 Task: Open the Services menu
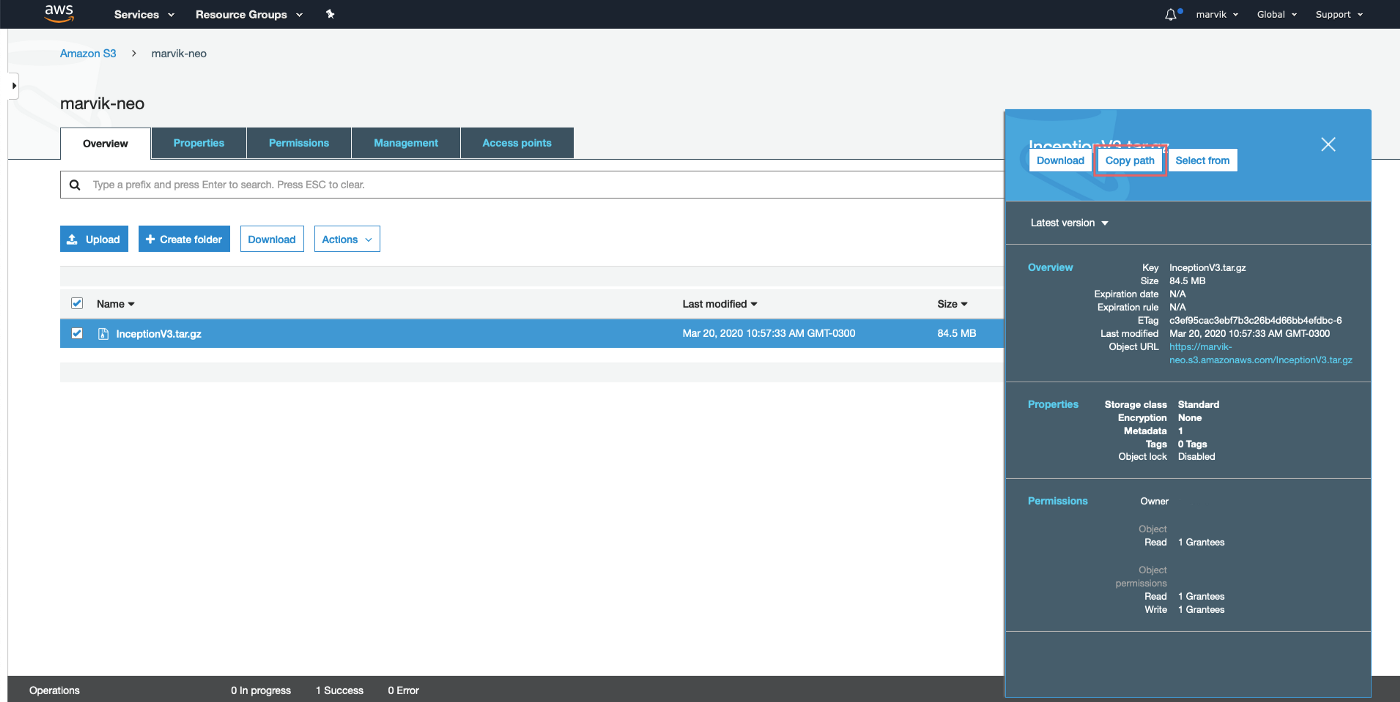[144, 14]
